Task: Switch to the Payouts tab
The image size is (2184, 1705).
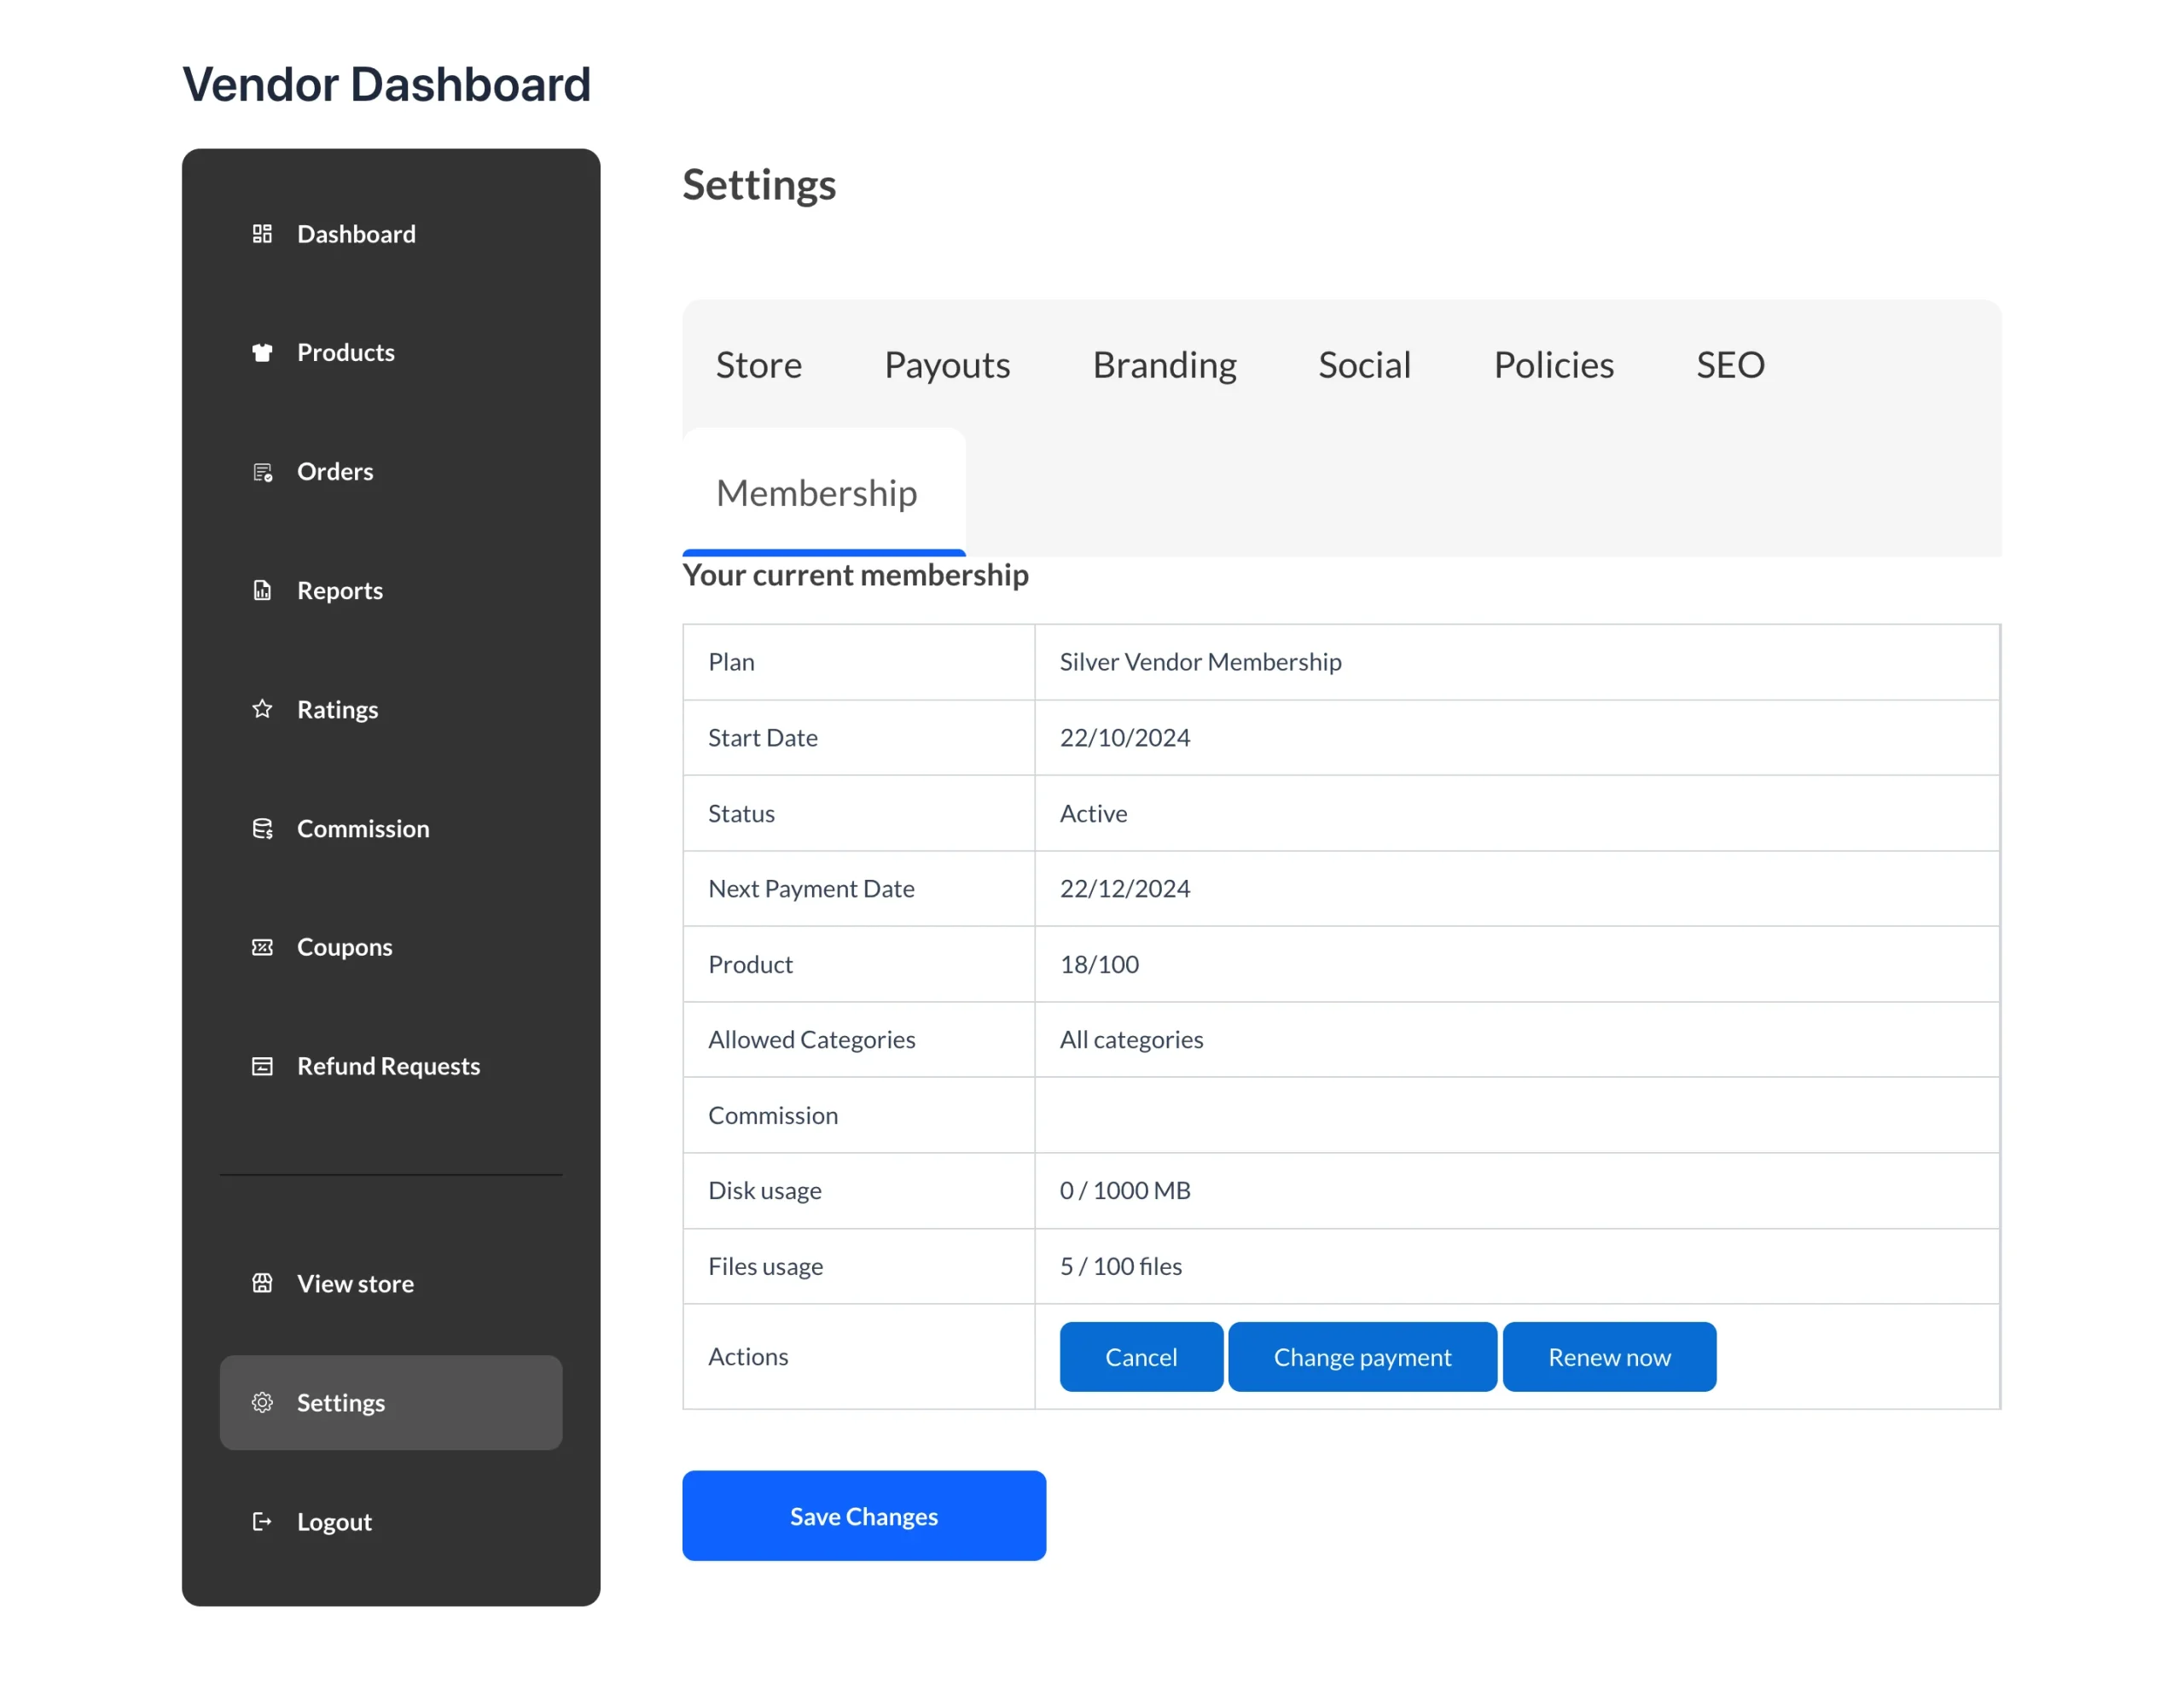Action: click(947, 365)
